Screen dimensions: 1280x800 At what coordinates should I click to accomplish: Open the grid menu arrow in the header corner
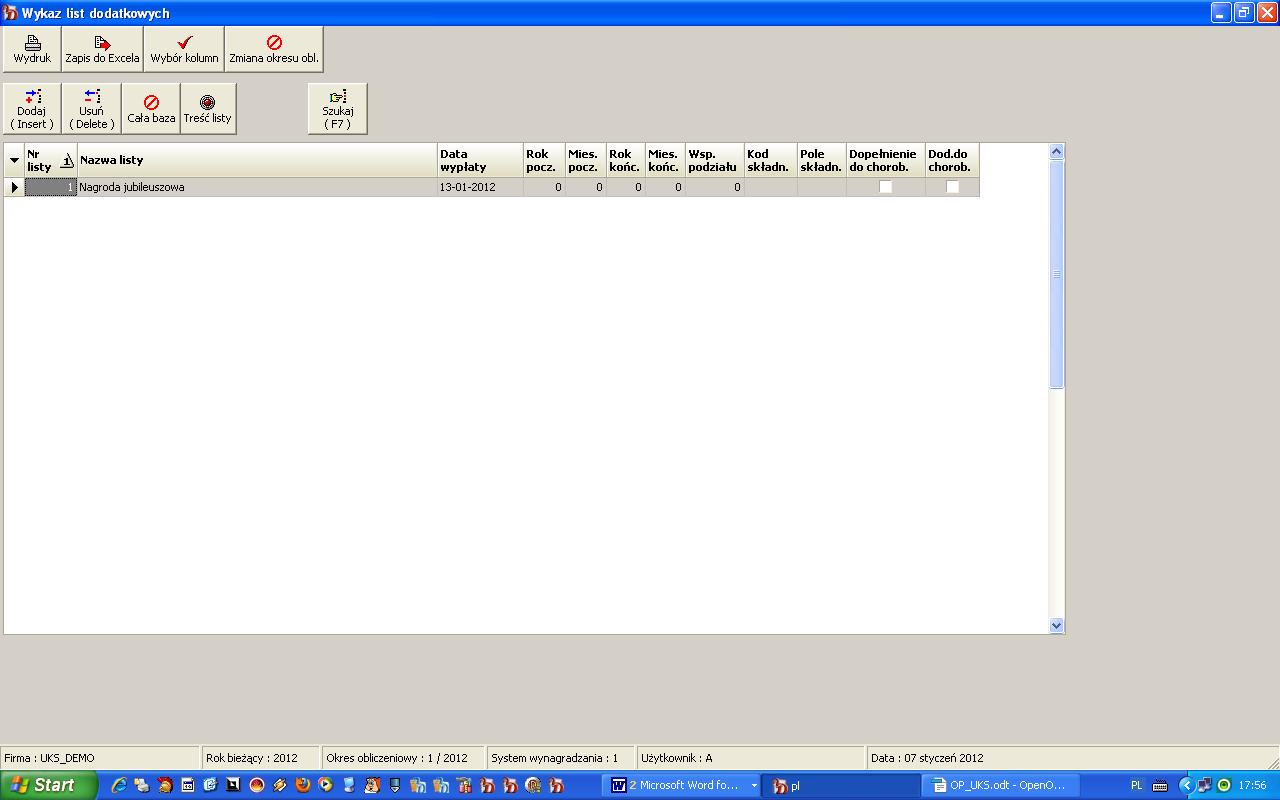(x=14, y=160)
